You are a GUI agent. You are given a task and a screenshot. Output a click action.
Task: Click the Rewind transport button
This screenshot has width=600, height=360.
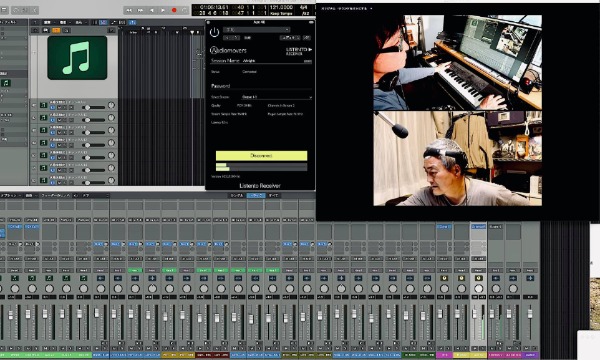pyautogui.click(x=129, y=10)
